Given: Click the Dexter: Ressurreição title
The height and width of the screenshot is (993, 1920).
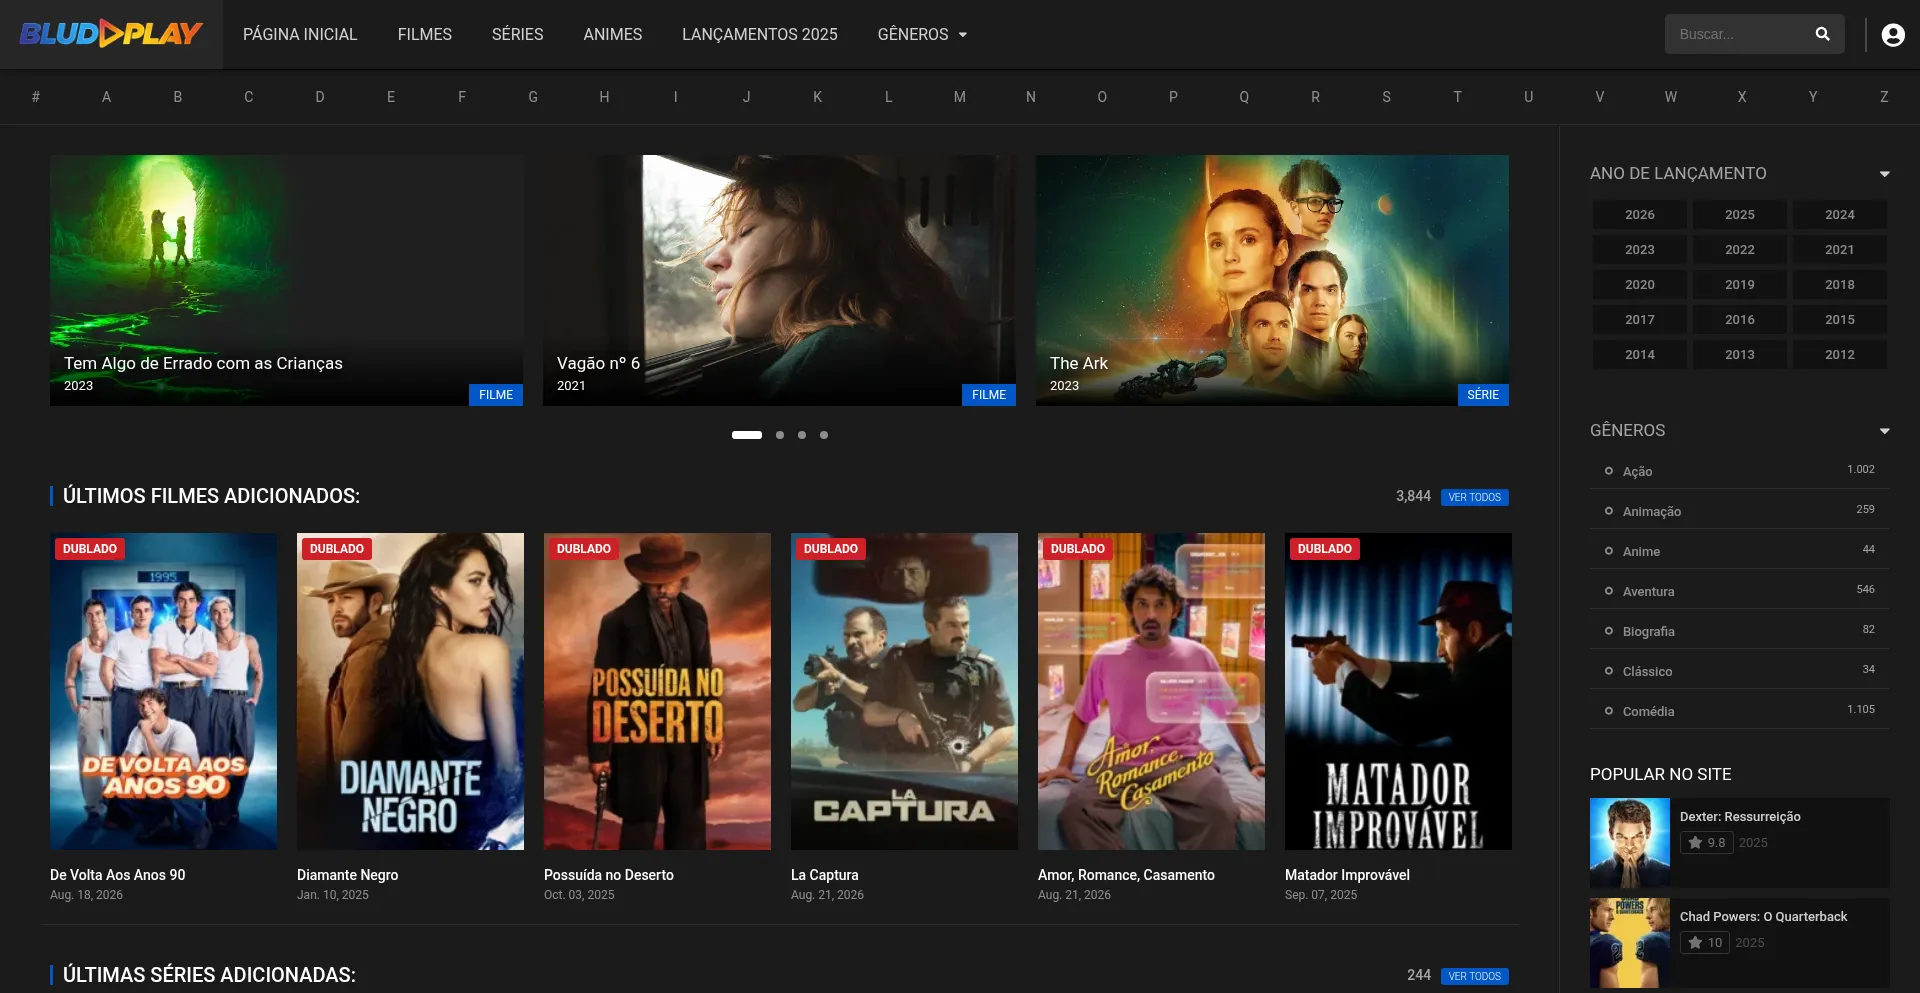Looking at the screenshot, I should pyautogui.click(x=1740, y=817).
